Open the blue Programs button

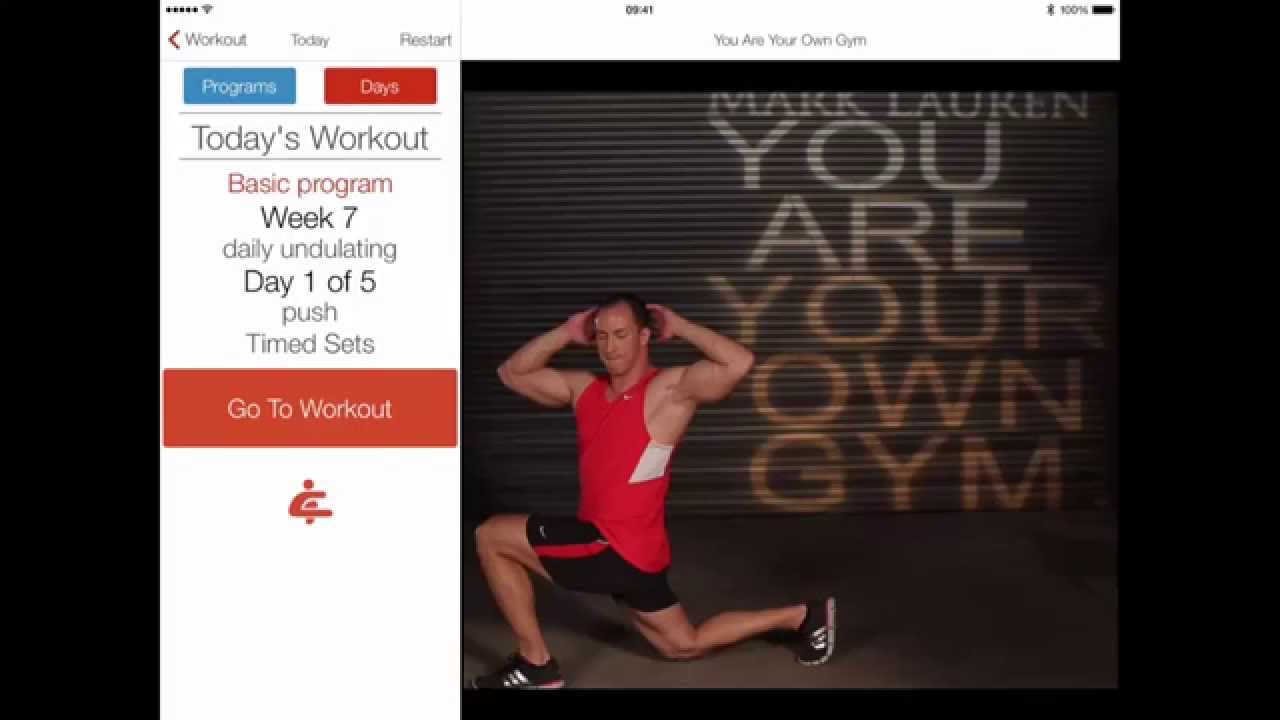[239, 86]
